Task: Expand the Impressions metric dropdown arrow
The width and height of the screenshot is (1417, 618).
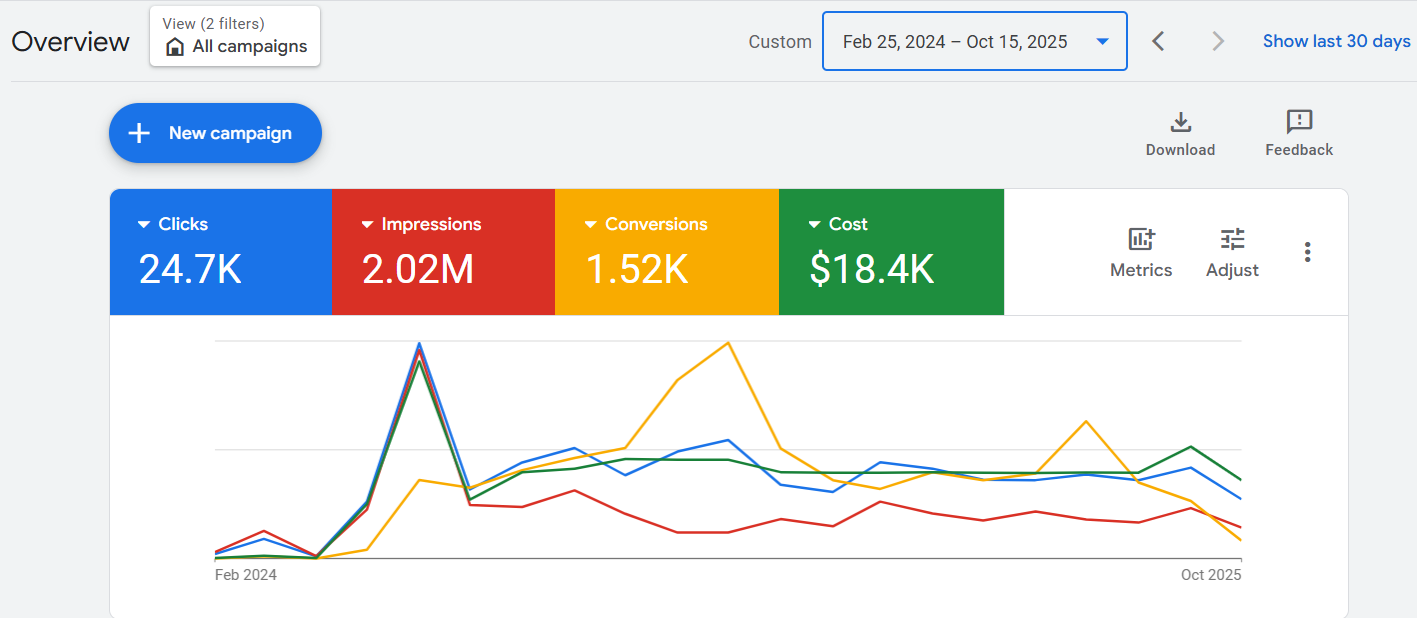Action: coord(367,225)
